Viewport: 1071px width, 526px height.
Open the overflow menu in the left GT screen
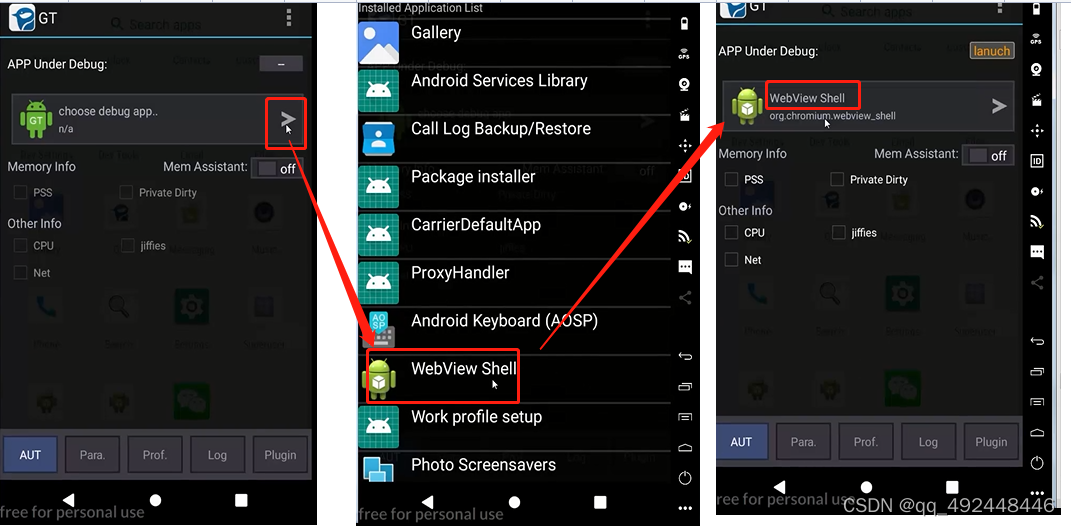(289, 18)
